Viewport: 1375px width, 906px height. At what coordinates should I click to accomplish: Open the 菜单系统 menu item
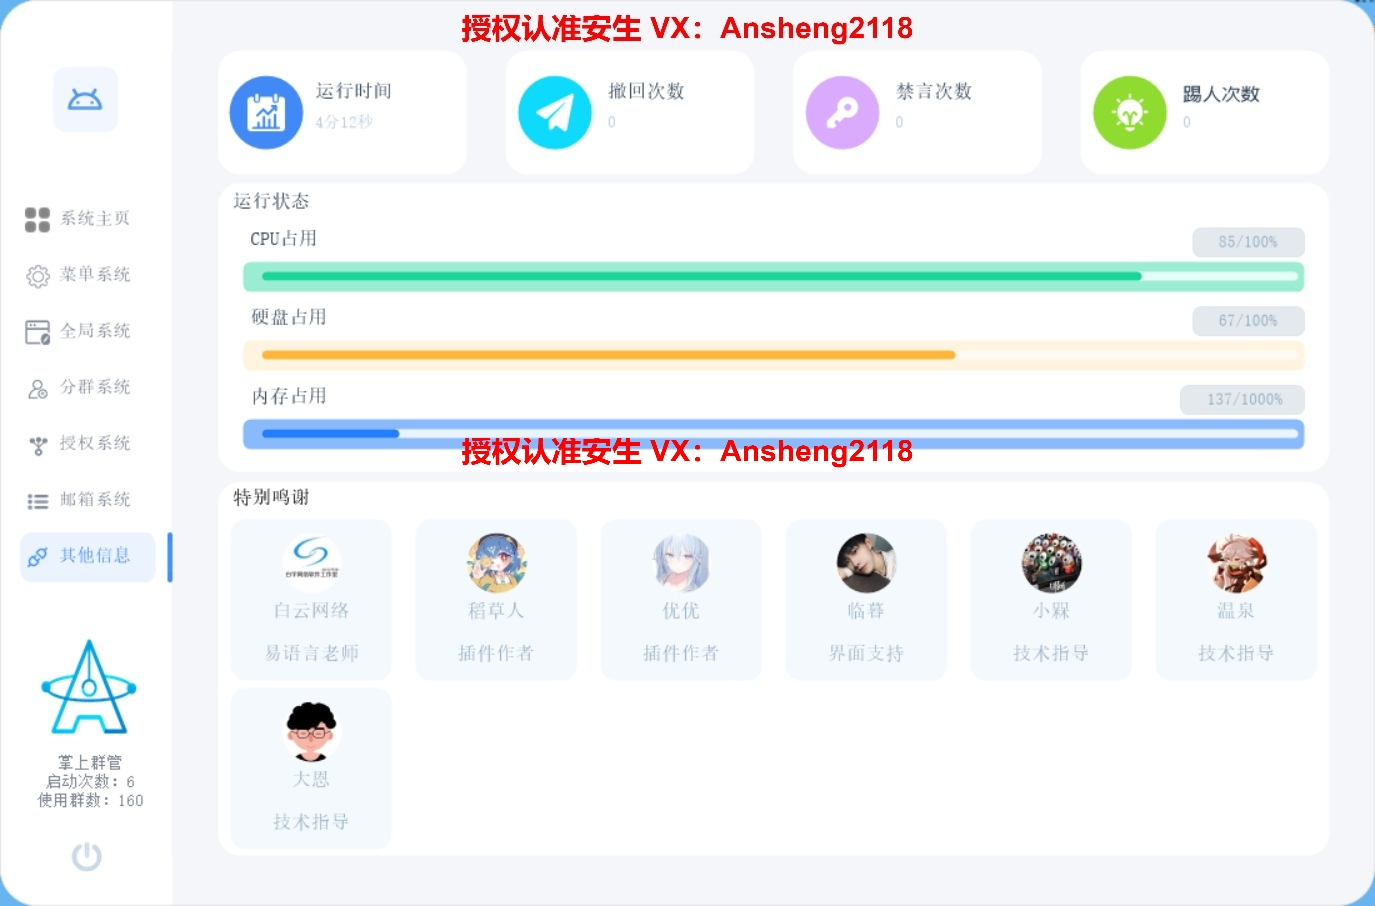click(78, 275)
